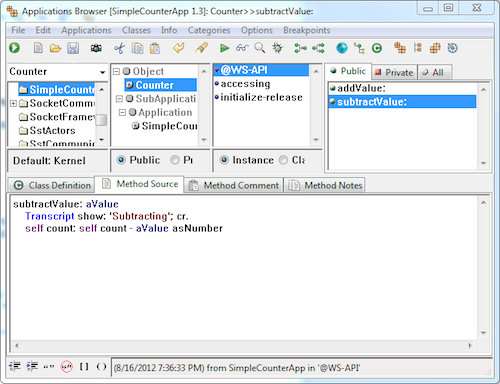Expand the SocketComm folder node
Screen dimensions: 500x384
(13, 104)
